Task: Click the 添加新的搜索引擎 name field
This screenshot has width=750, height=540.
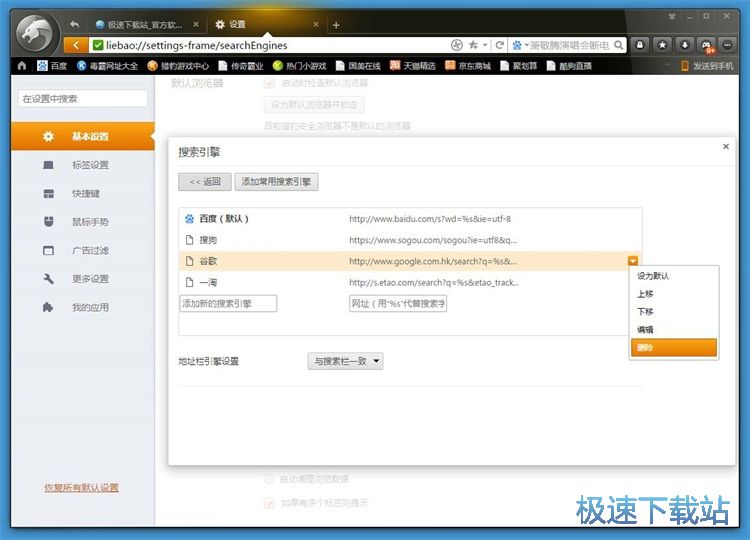Action: [x=228, y=303]
